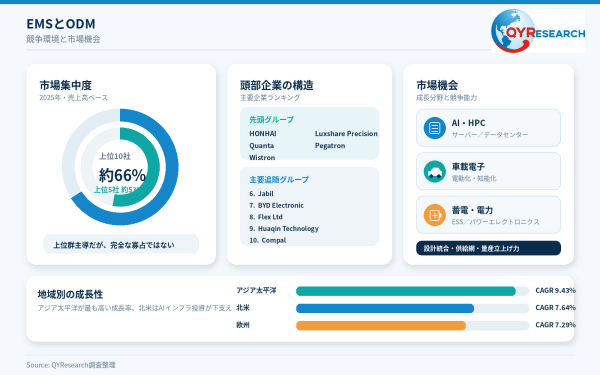The width and height of the screenshot is (600, 375).
Task: Click the 先頭グループ group label
Action: click(x=272, y=120)
